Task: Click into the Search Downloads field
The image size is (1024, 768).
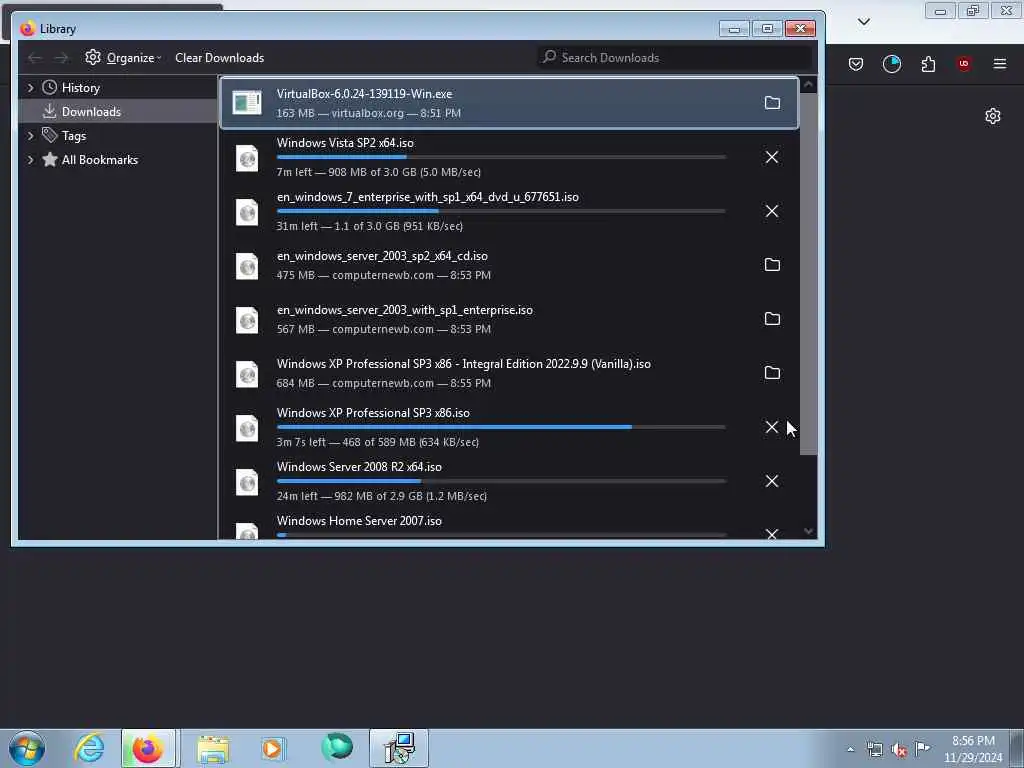Action: click(675, 57)
